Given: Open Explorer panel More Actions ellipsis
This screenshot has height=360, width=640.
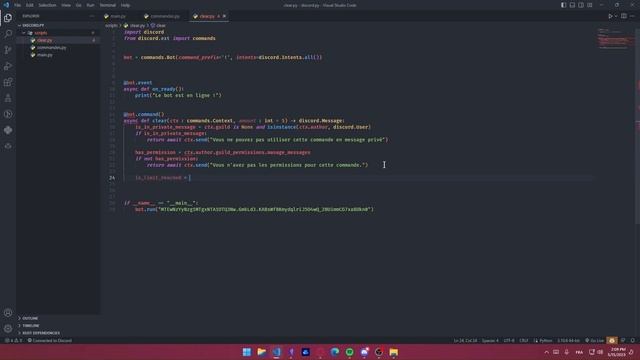Looking at the screenshot, I should [92, 16].
